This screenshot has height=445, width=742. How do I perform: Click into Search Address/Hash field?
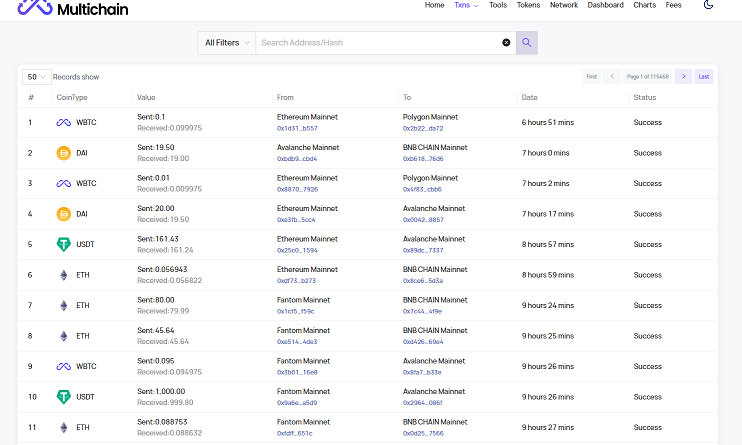coord(376,43)
